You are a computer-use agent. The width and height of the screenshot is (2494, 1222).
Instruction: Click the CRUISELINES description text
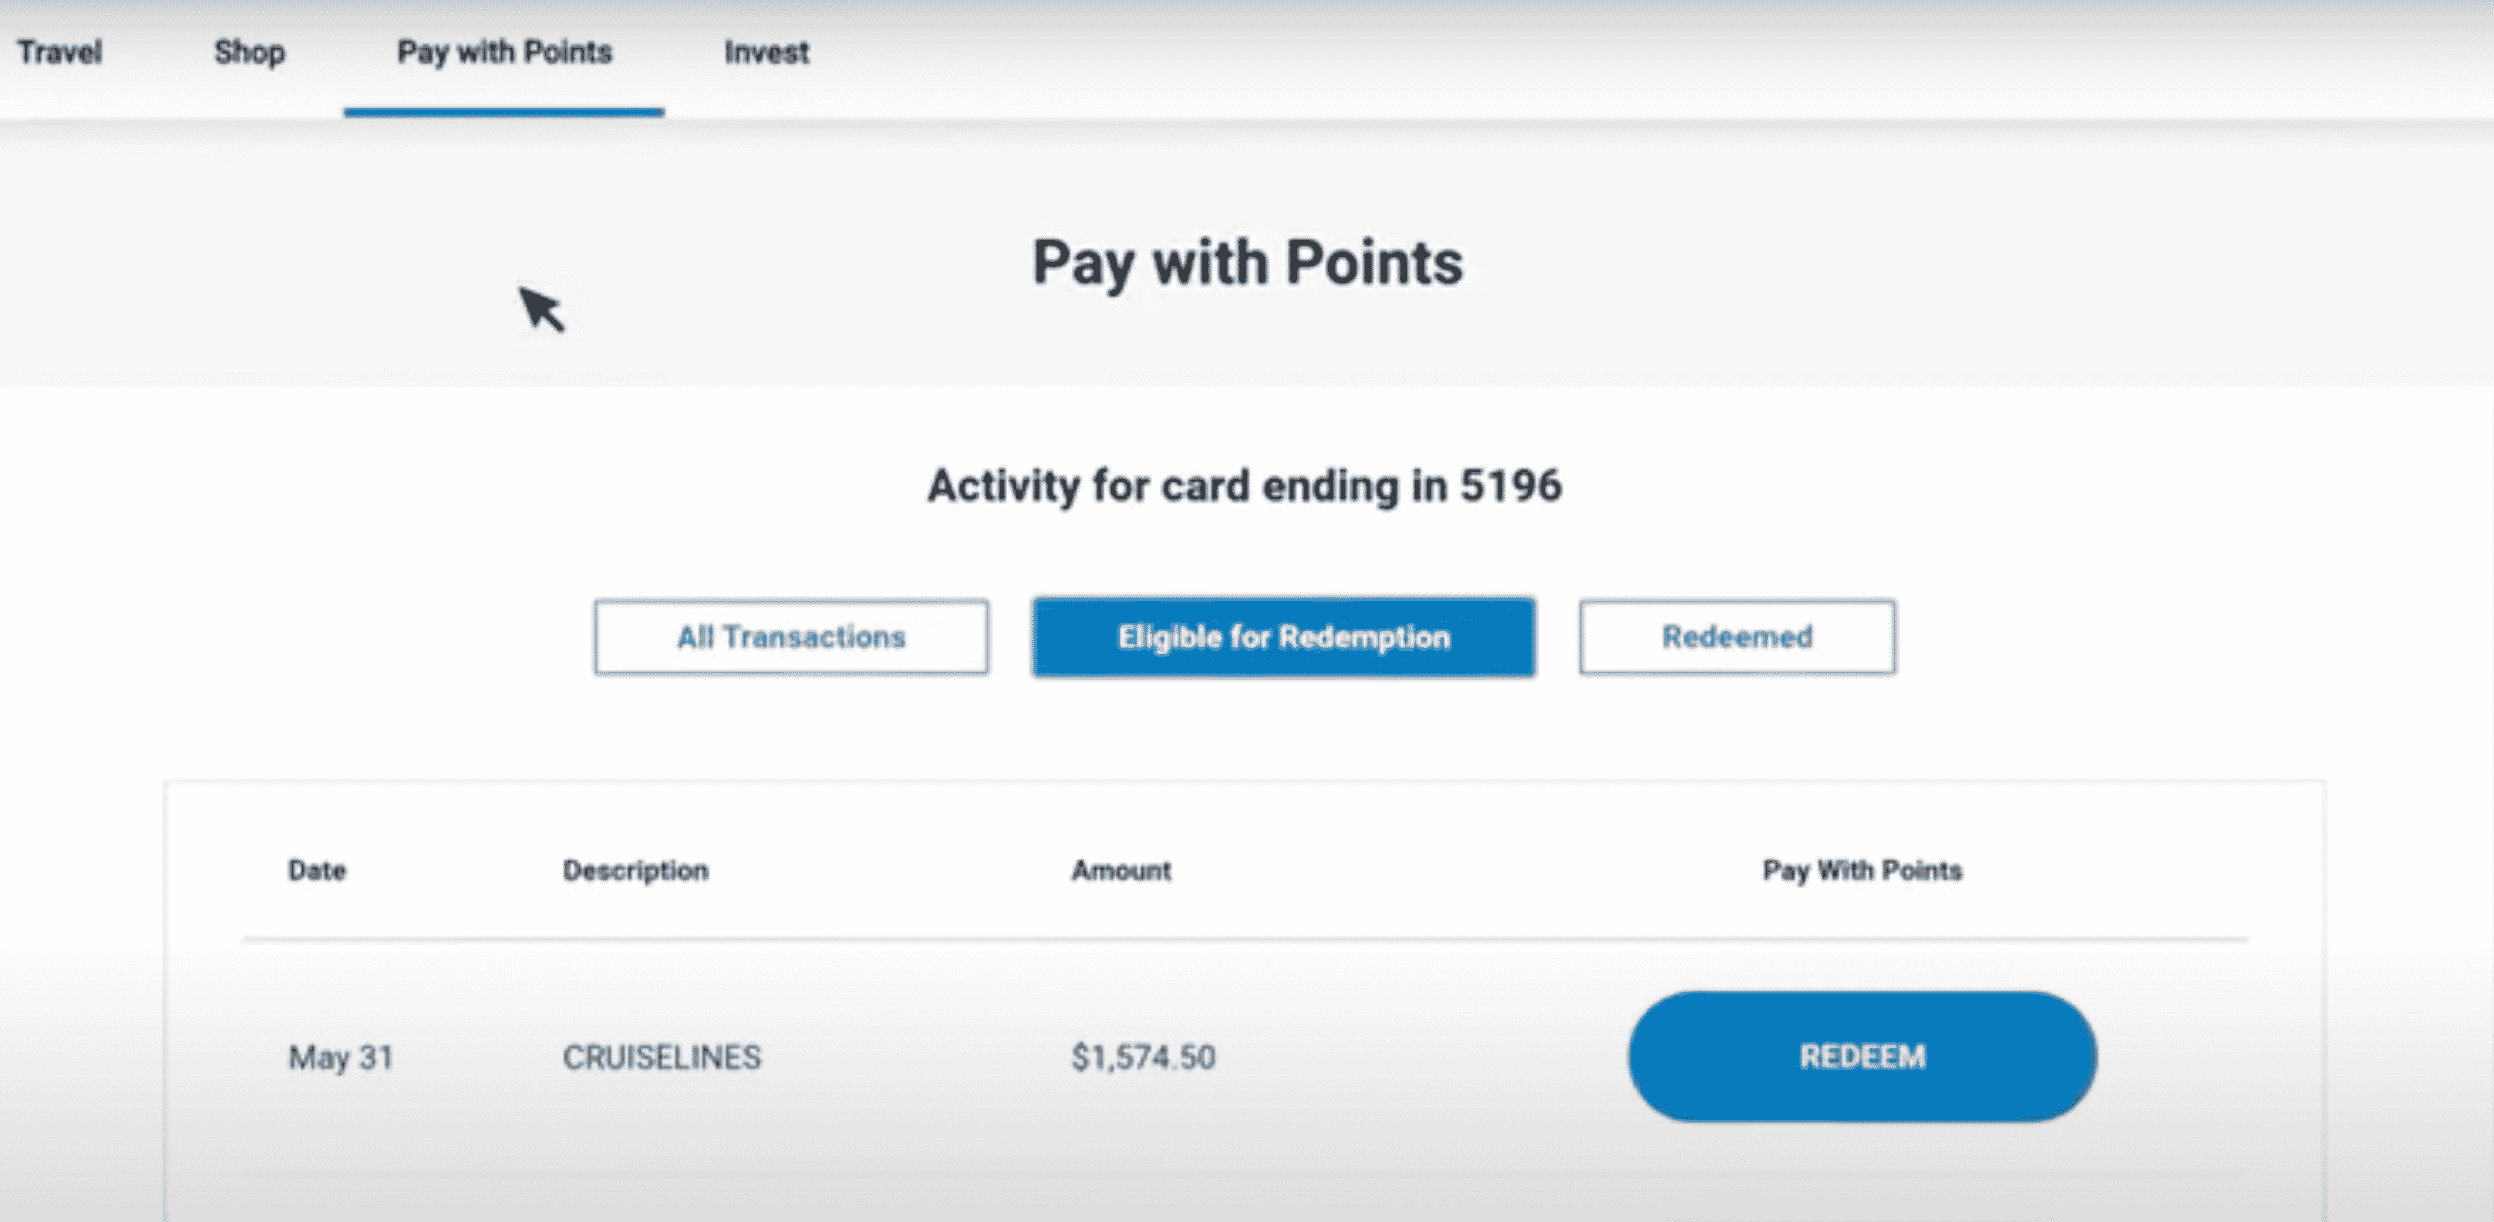click(663, 1057)
